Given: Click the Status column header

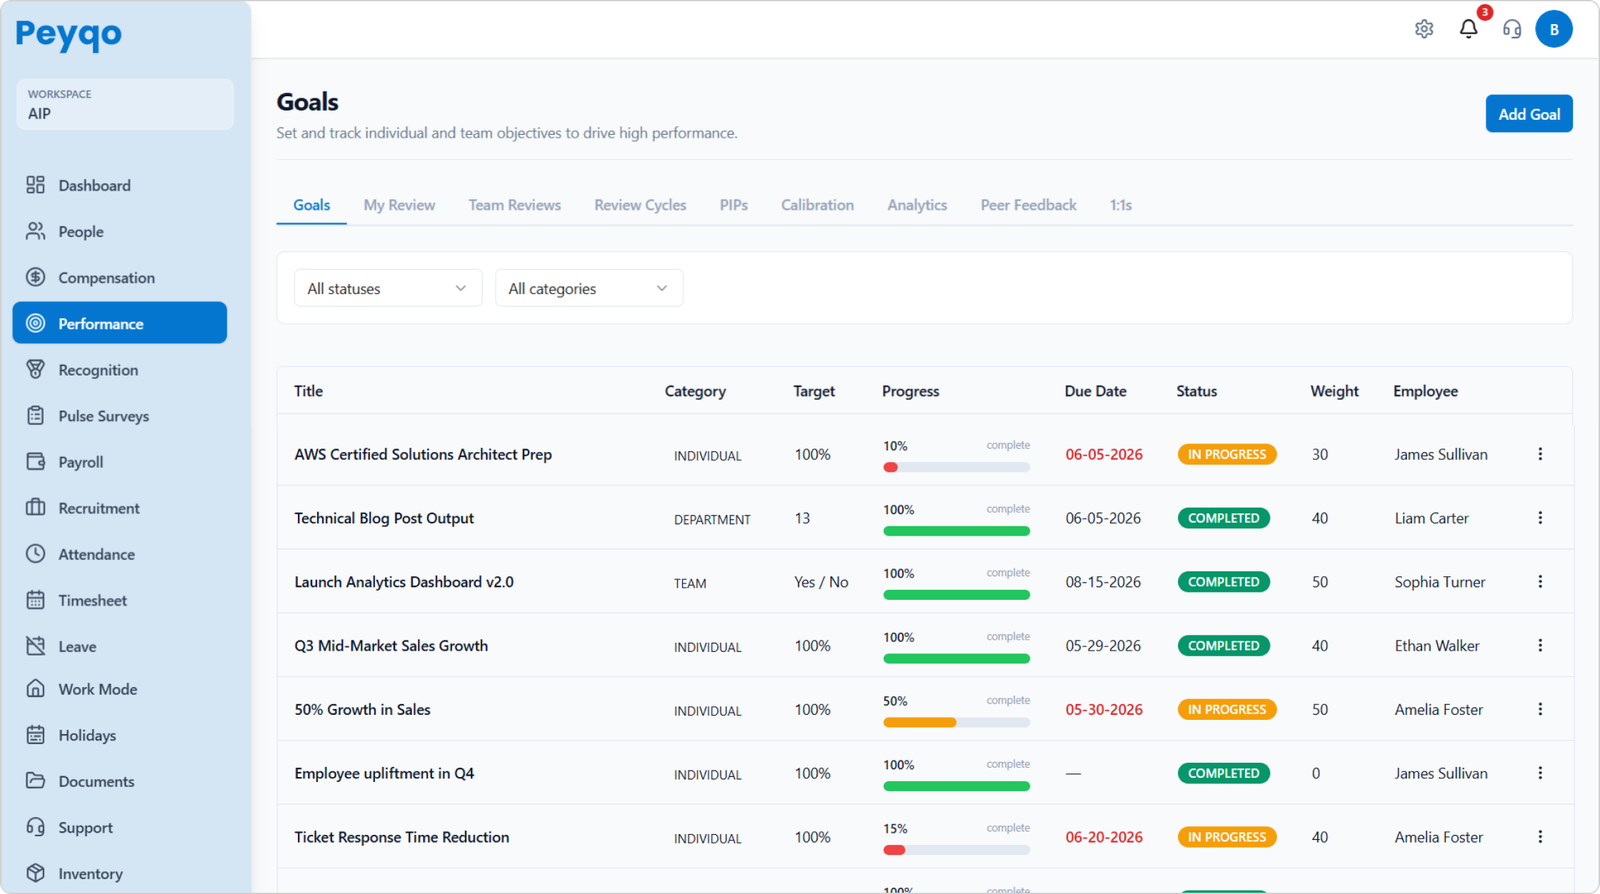Looking at the screenshot, I should point(1196,391).
